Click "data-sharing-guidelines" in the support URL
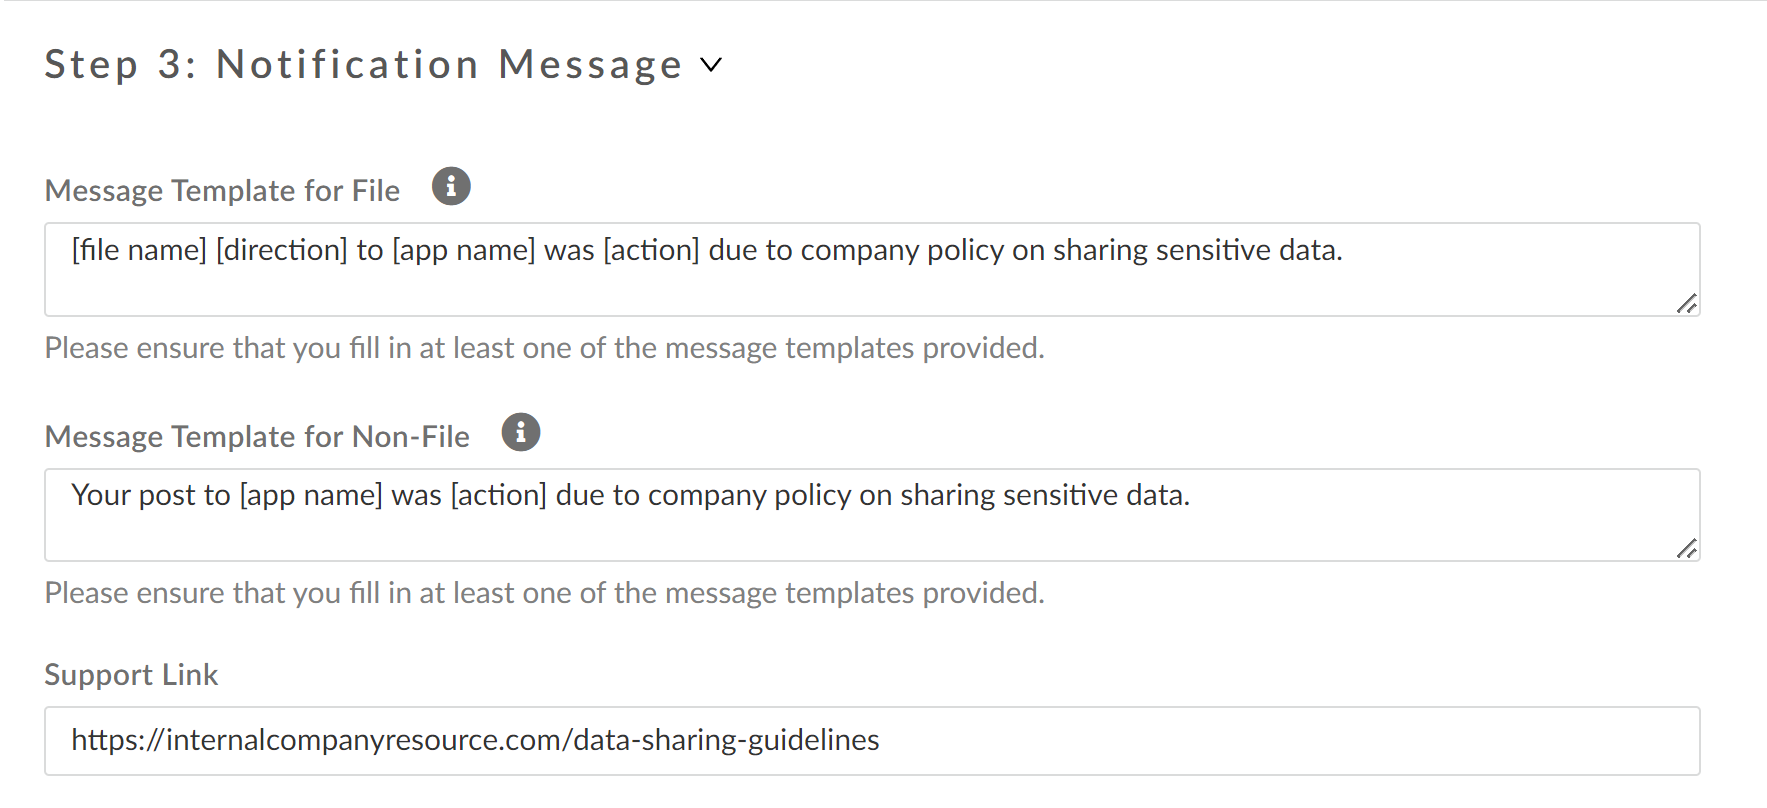 coord(727,741)
